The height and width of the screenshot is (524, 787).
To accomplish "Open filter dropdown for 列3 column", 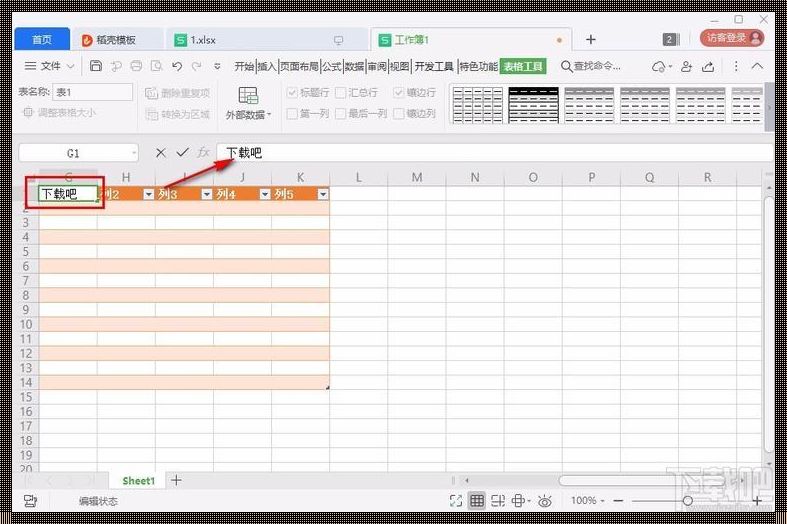I will click(x=207, y=194).
